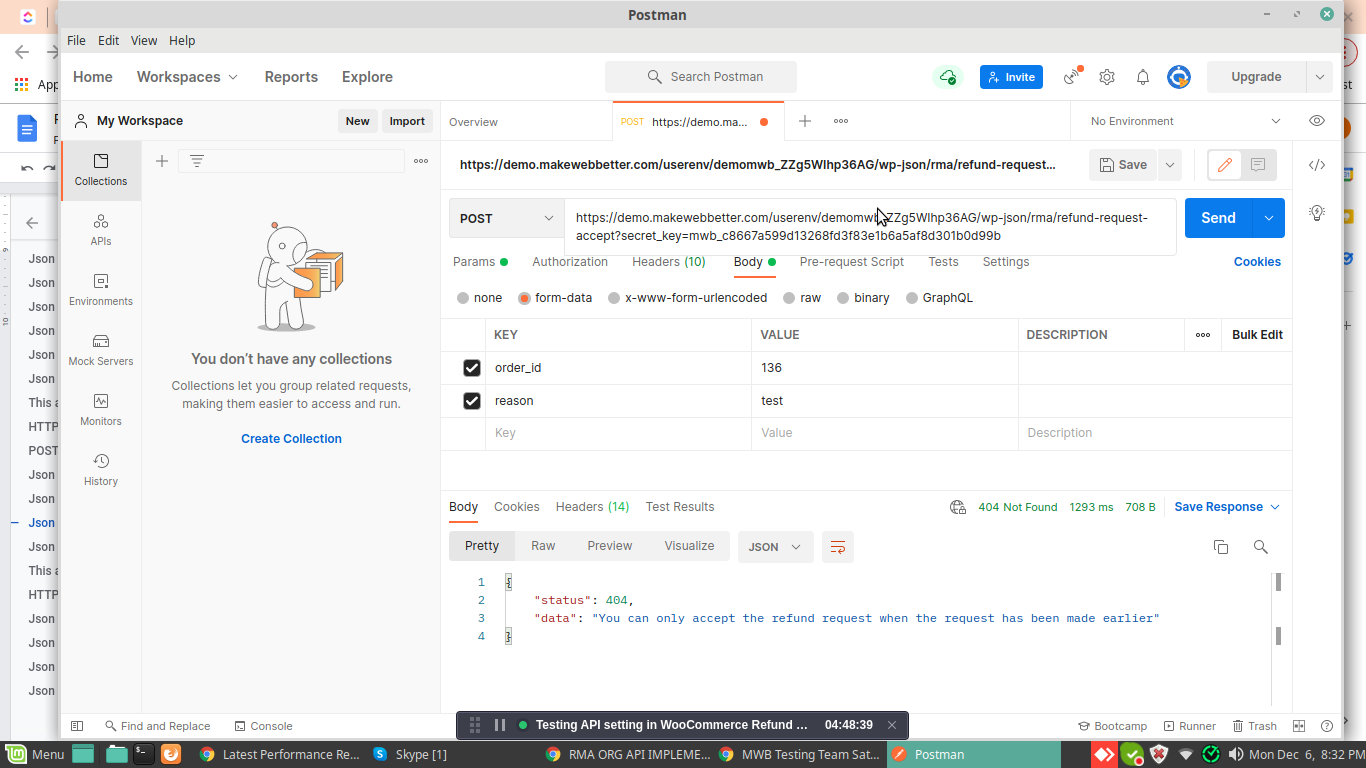This screenshot has height=768, width=1366.
Task: Open the lightbulb info panel icon
Action: coord(1317,212)
